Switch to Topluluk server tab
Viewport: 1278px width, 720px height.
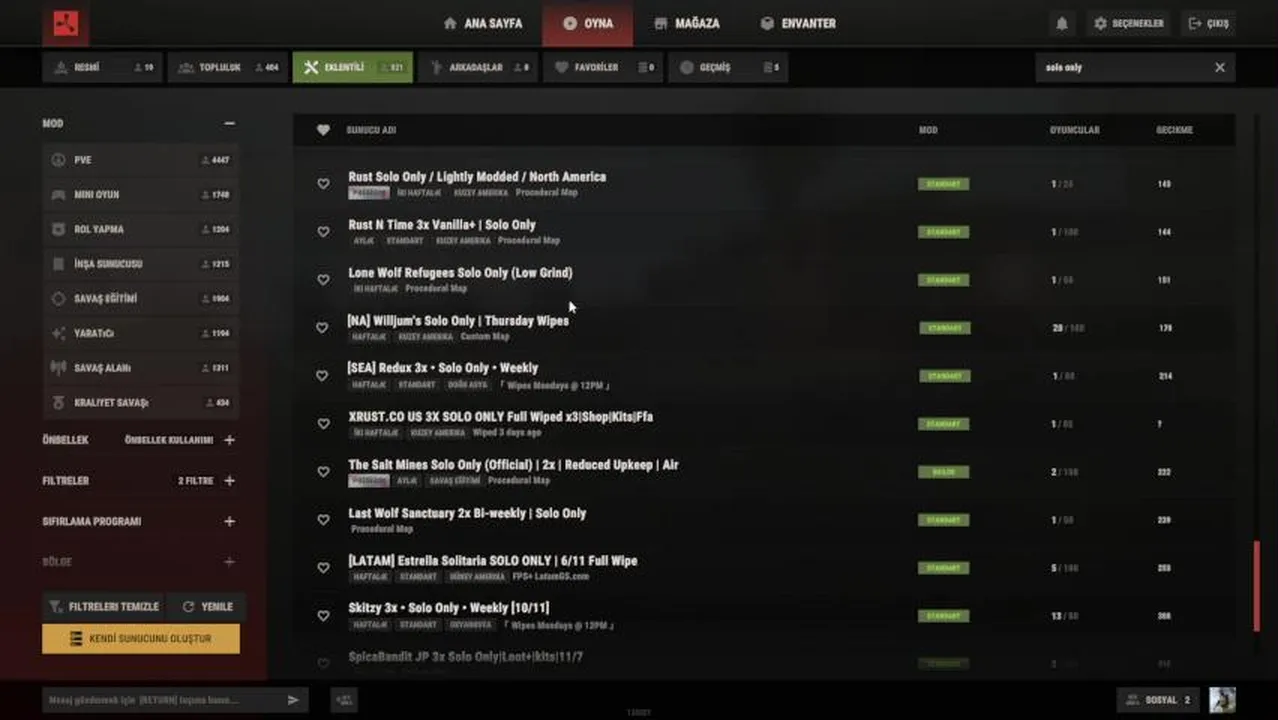click(227, 68)
